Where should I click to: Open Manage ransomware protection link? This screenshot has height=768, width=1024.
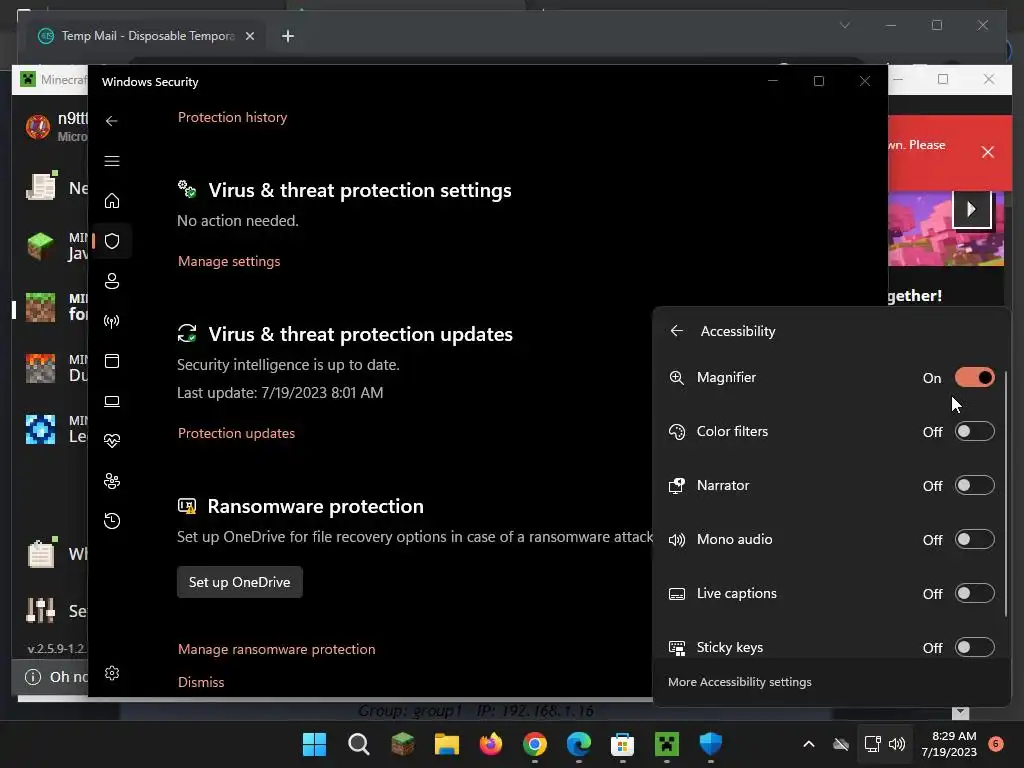(276, 649)
